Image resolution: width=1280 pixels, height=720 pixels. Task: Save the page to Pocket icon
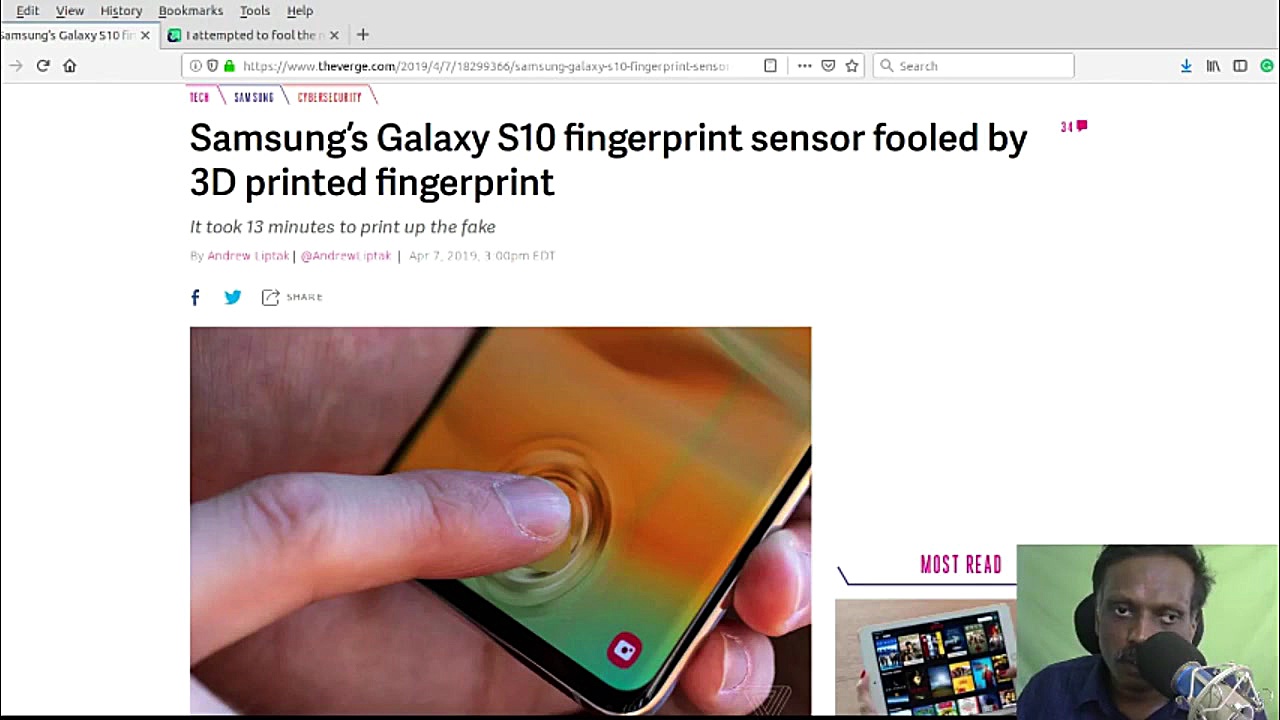click(x=828, y=66)
